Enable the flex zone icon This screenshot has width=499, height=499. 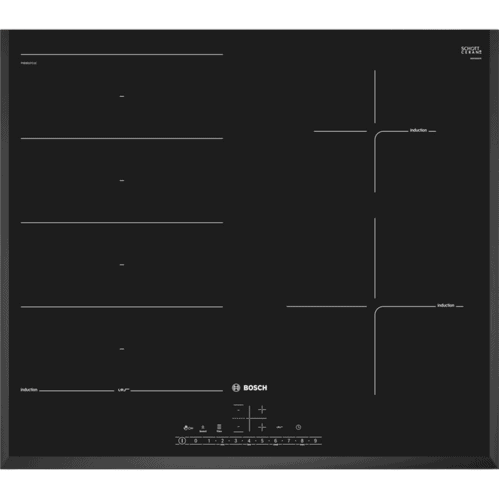point(219,428)
